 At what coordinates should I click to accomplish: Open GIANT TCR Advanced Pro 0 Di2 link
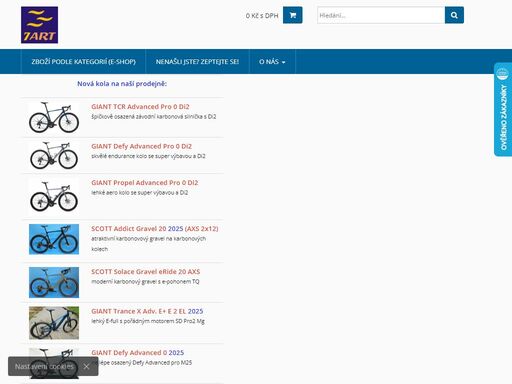pyautogui.click(x=140, y=107)
